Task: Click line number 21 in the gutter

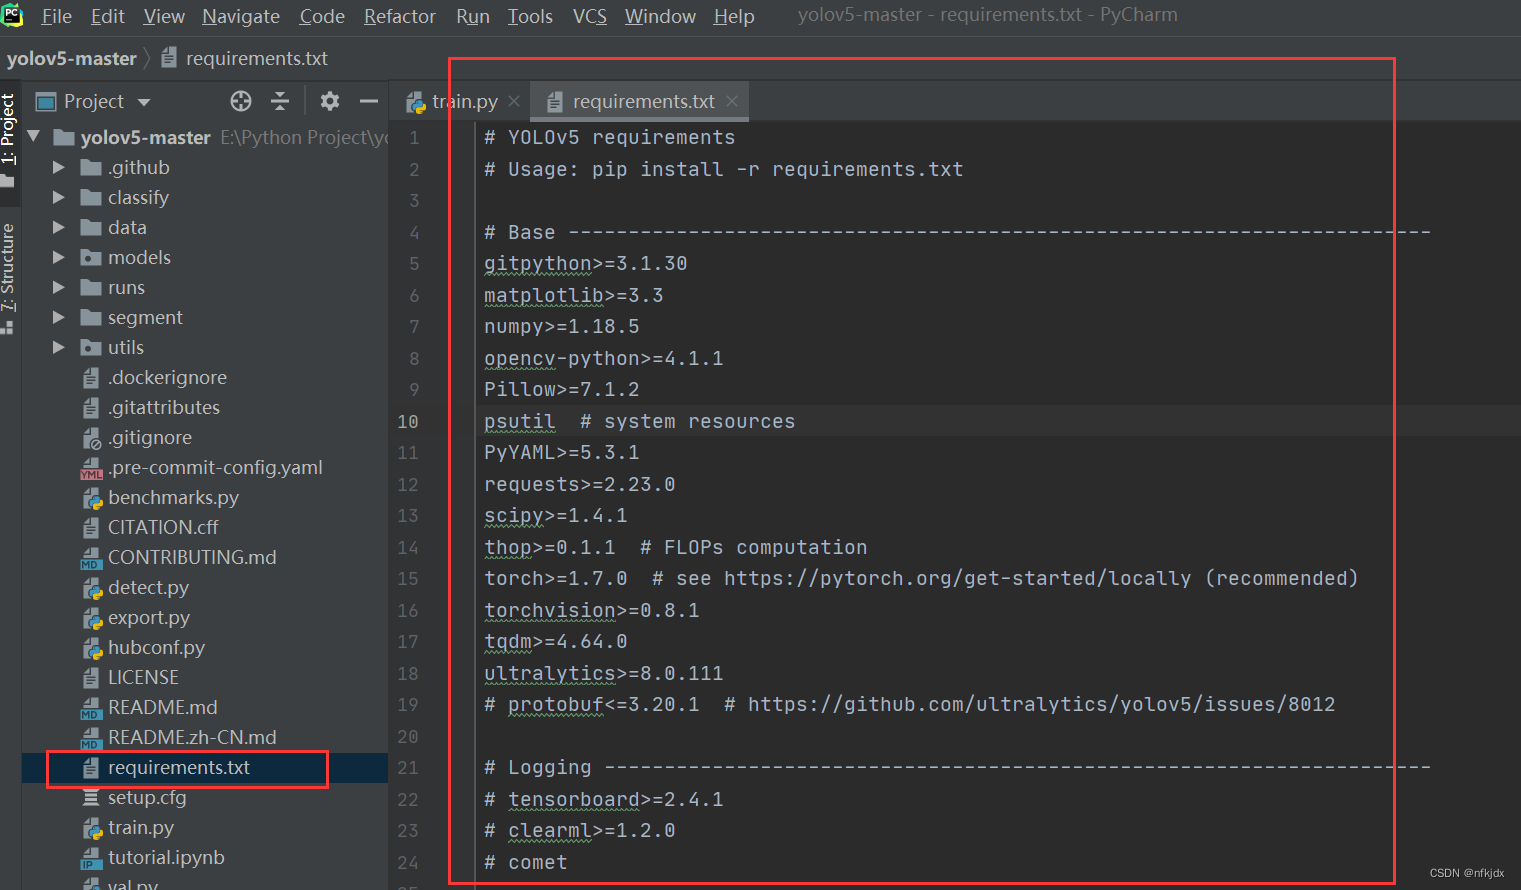Action: [x=408, y=767]
